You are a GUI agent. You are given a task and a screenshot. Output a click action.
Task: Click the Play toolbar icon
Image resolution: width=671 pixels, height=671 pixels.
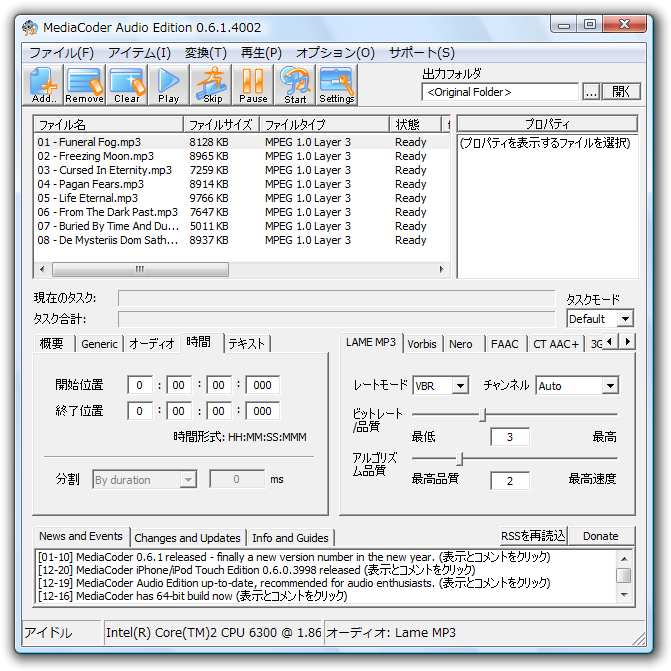tap(169, 85)
